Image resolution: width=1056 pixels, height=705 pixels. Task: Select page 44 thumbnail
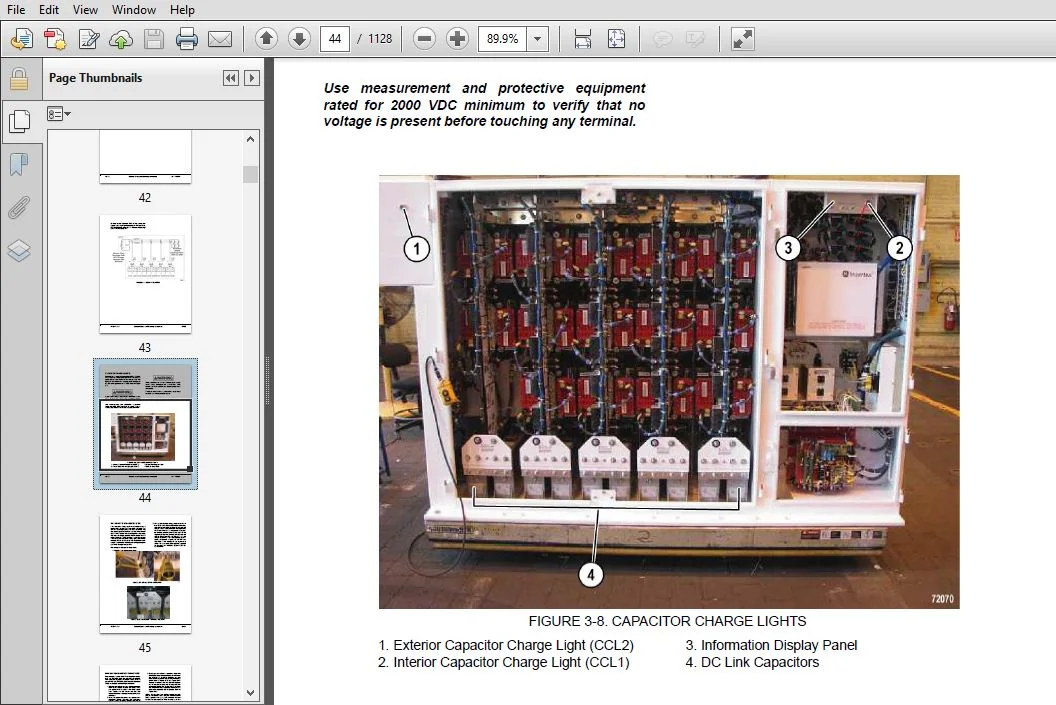pyautogui.click(x=145, y=424)
